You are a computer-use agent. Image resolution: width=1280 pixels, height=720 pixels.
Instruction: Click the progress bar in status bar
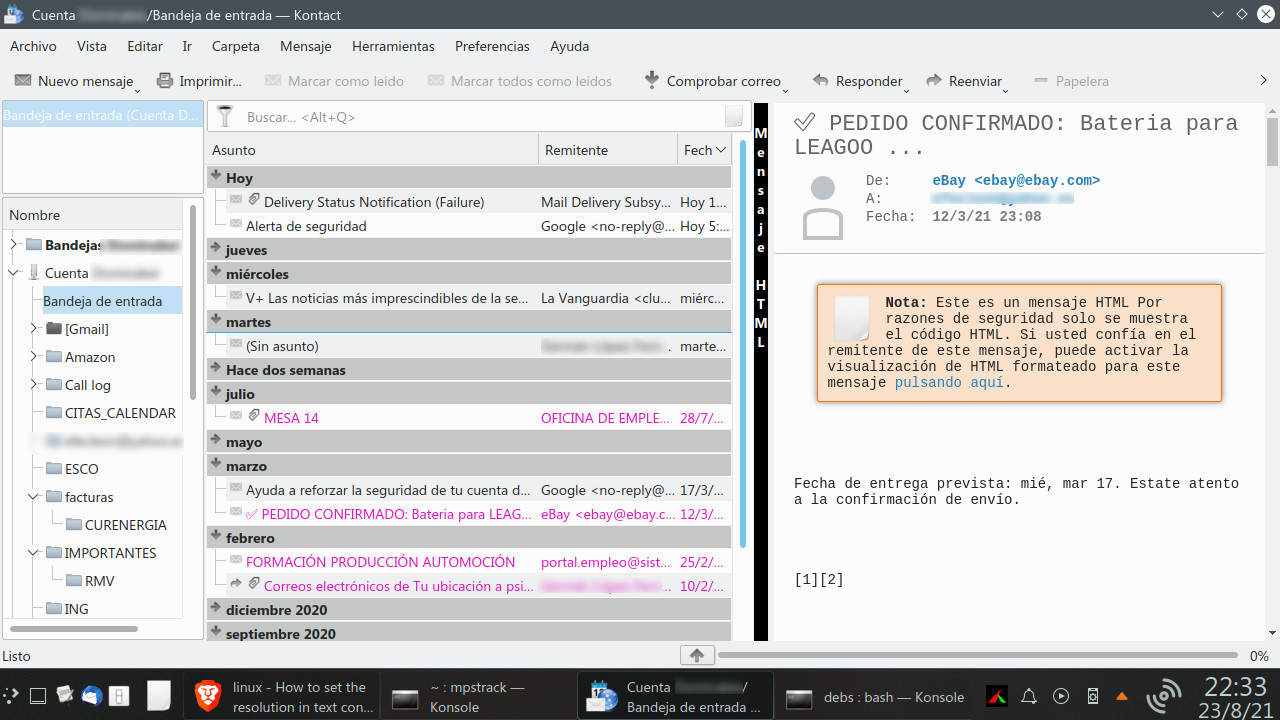pyautogui.click(x=980, y=656)
